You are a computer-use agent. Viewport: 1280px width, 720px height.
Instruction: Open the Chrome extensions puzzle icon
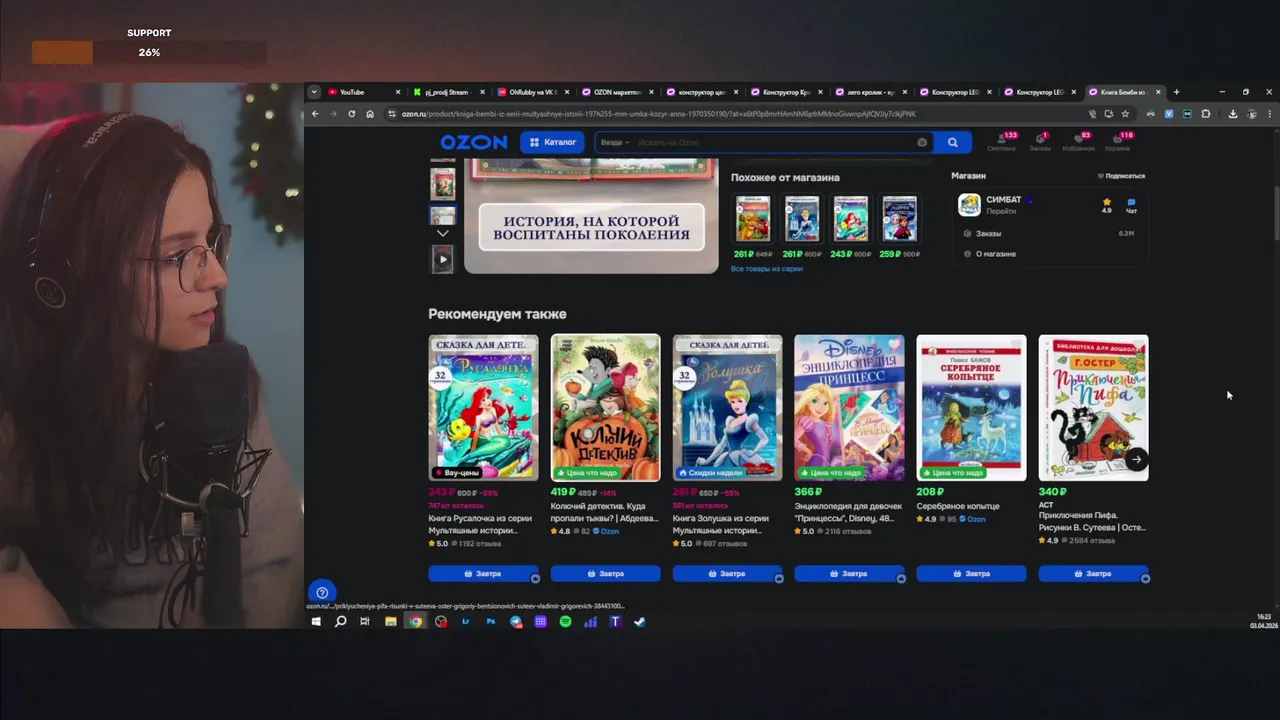1206,114
